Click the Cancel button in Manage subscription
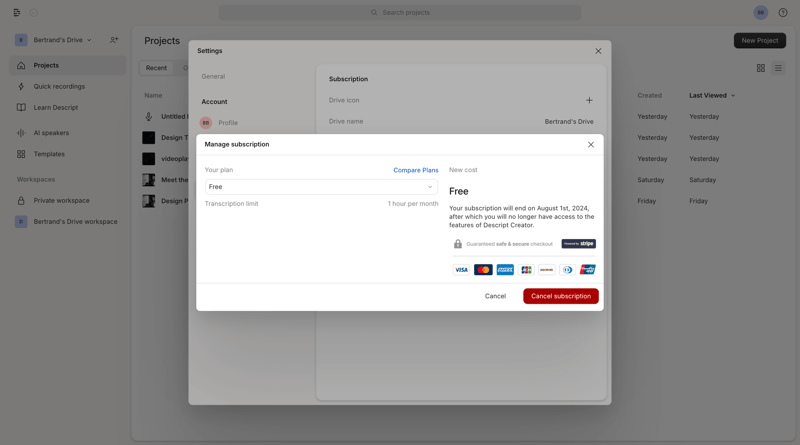This screenshot has height=445, width=800. click(495, 296)
